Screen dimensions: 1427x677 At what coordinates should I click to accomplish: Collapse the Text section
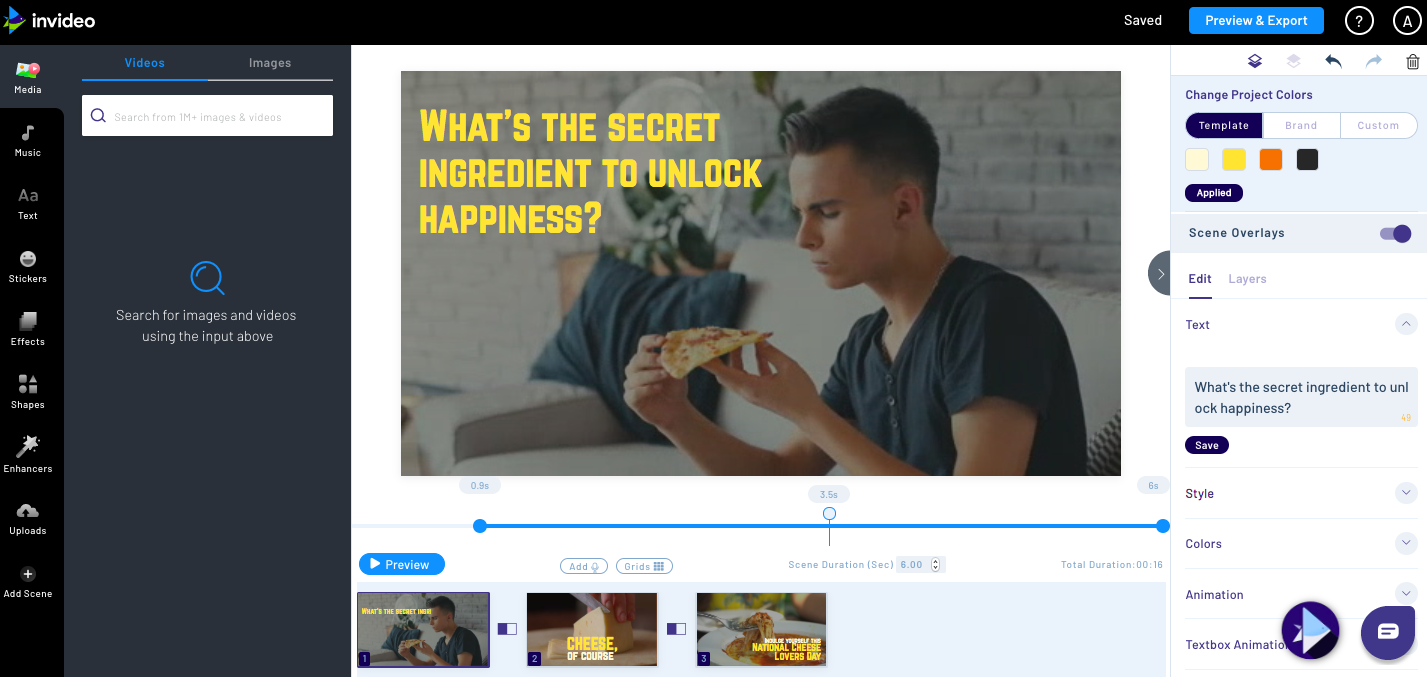click(x=1406, y=324)
